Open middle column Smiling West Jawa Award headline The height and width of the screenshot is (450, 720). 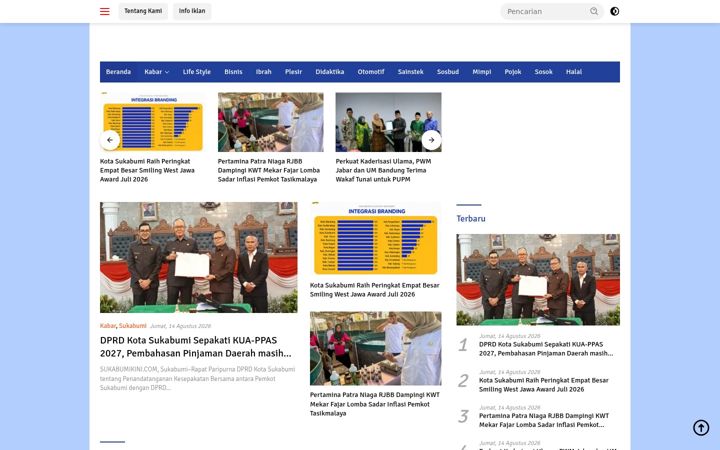(375, 290)
